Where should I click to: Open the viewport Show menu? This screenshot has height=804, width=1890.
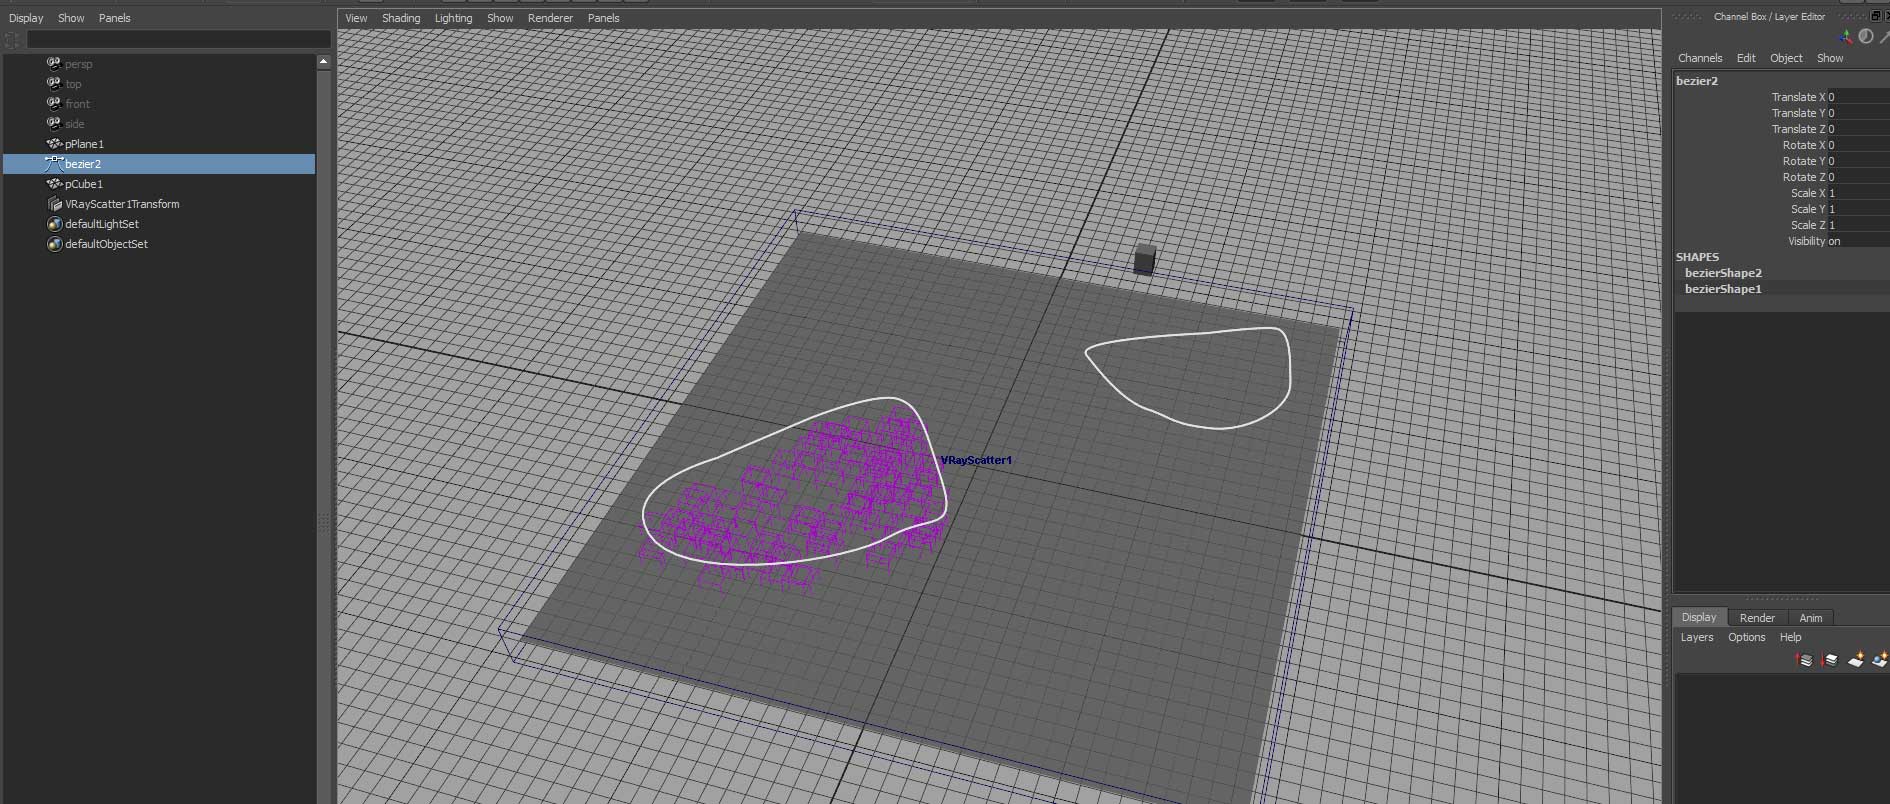(x=500, y=18)
